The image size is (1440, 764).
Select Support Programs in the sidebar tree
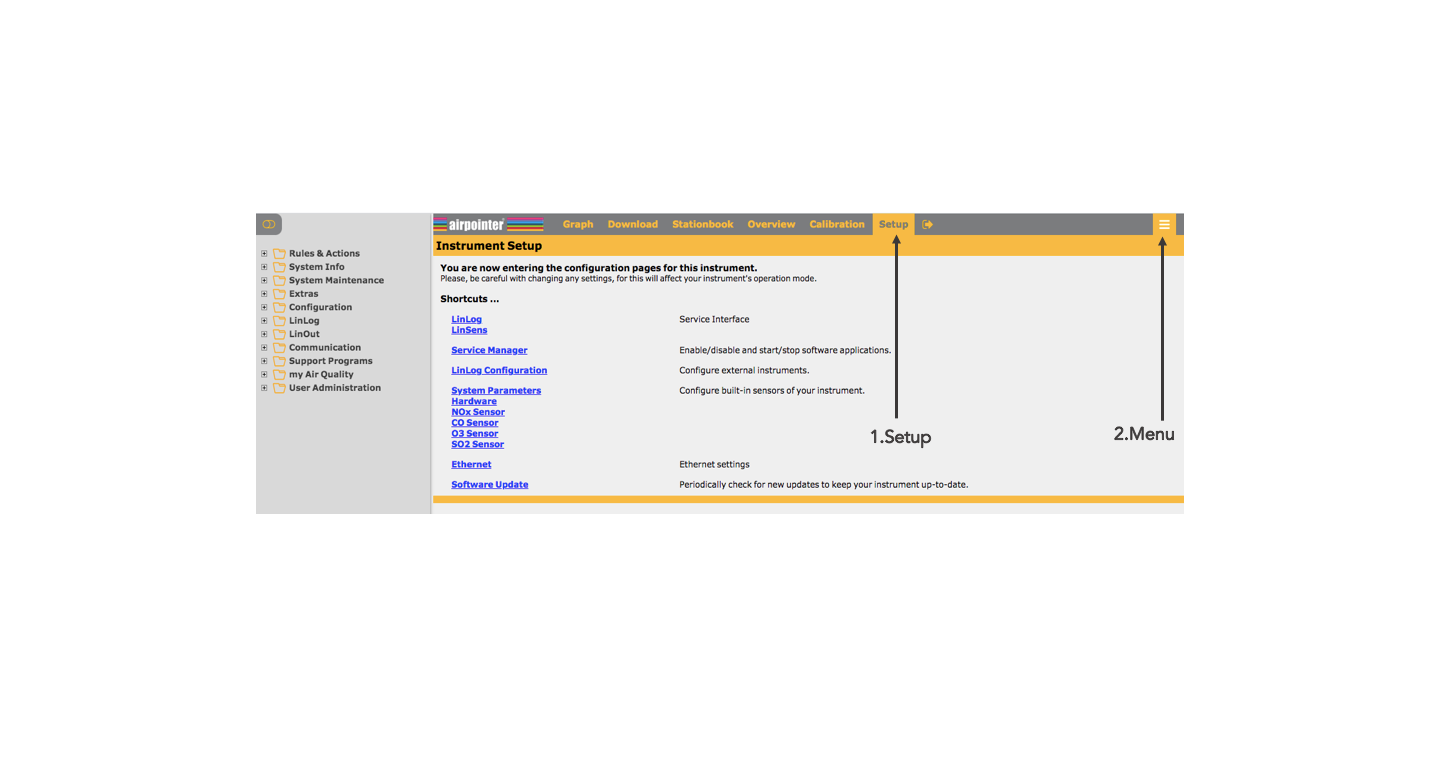(330, 361)
